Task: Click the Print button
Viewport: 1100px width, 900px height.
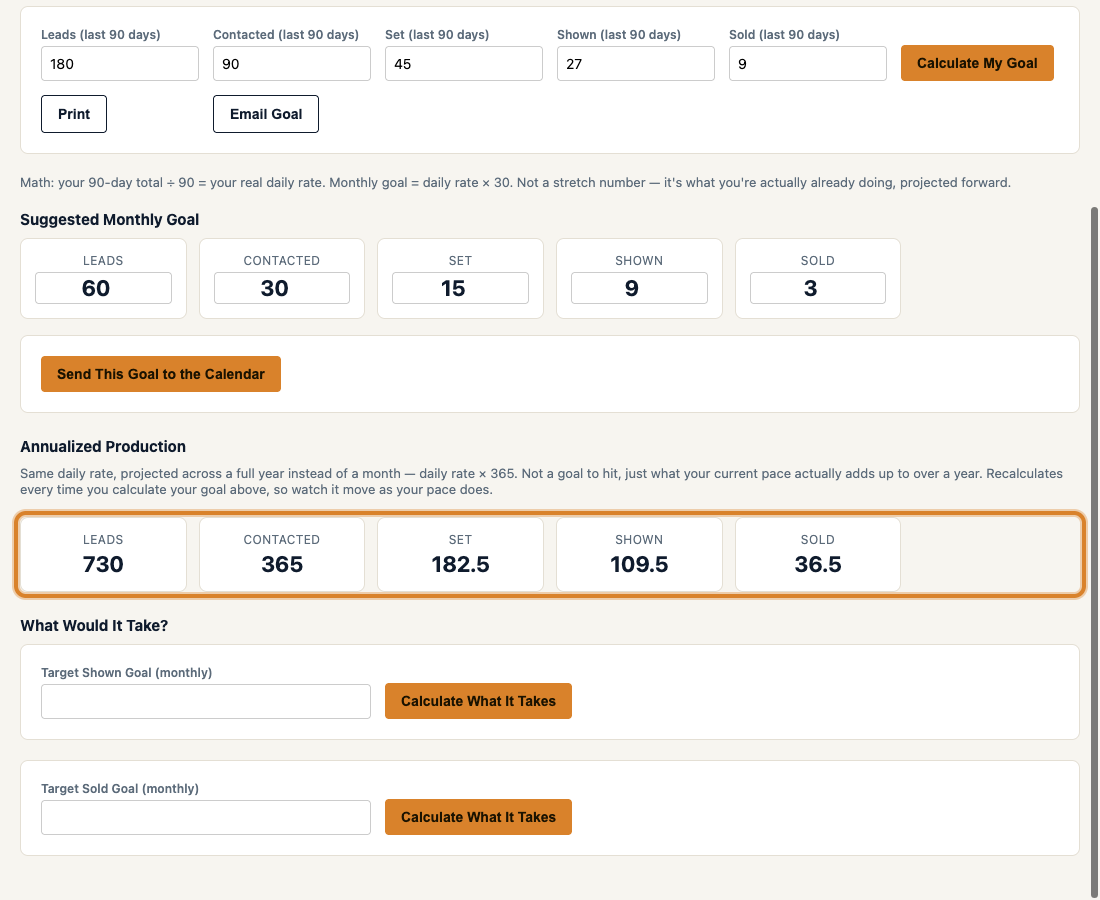Action: point(74,114)
